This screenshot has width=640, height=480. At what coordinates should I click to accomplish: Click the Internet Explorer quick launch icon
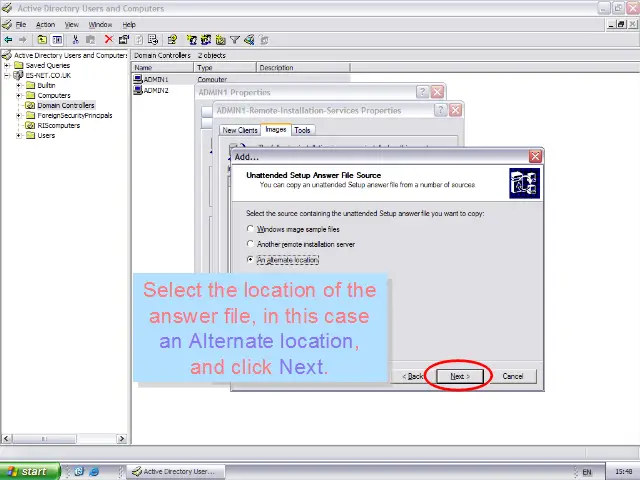[x=94, y=471]
